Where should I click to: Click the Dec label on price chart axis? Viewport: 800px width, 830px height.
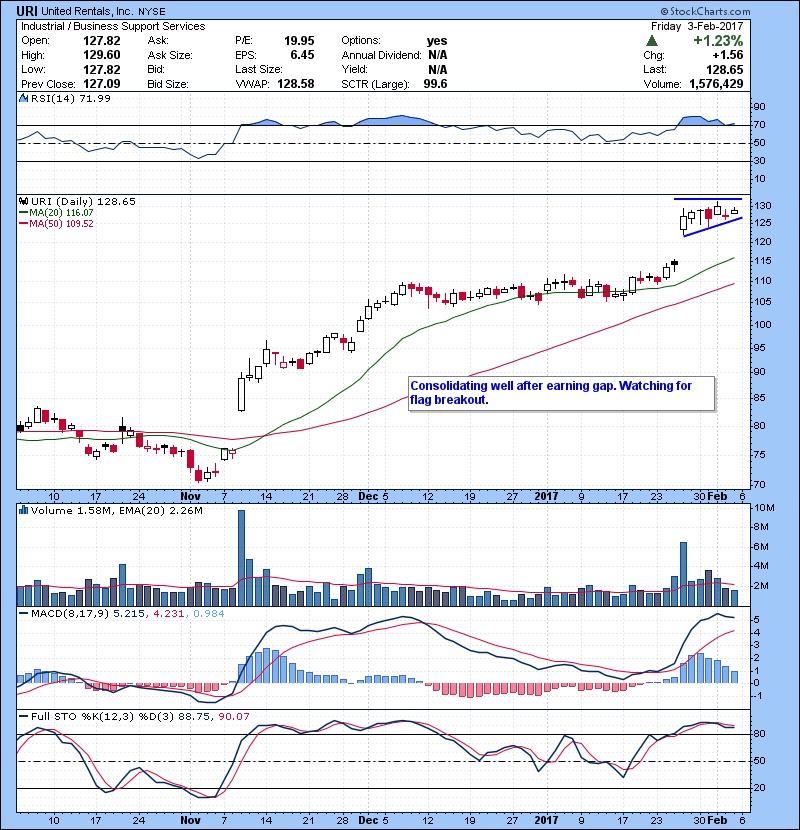(x=368, y=497)
